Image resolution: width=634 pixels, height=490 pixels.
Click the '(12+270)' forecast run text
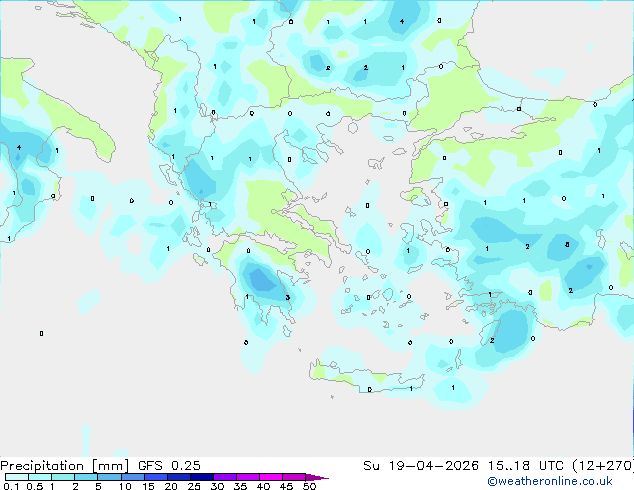pyautogui.click(x=603, y=466)
